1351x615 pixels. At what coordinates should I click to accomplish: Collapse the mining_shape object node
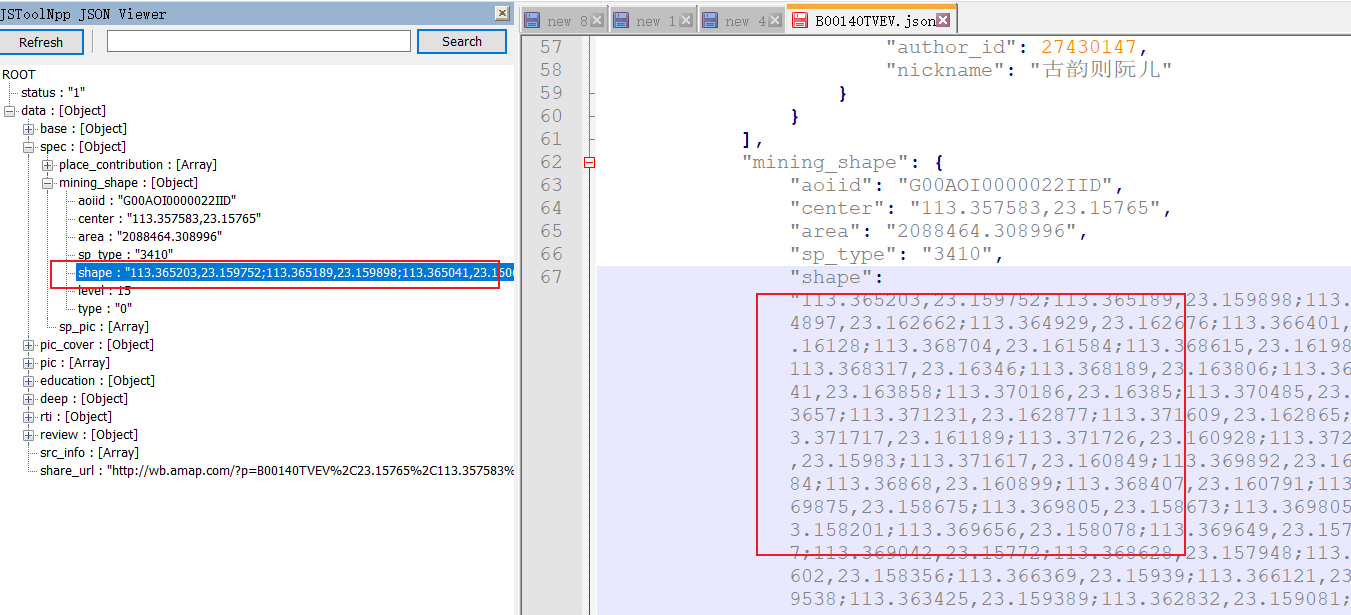[x=48, y=183]
